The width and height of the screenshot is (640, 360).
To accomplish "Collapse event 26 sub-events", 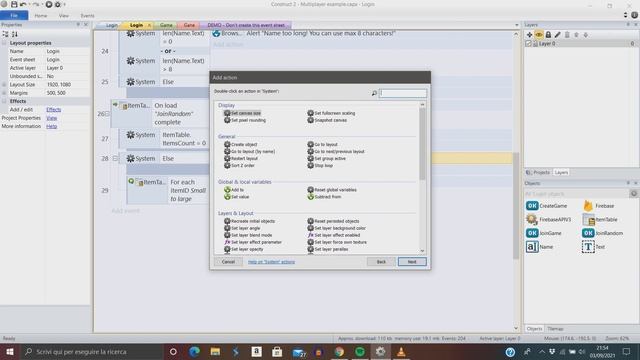I will [x=108, y=114].
